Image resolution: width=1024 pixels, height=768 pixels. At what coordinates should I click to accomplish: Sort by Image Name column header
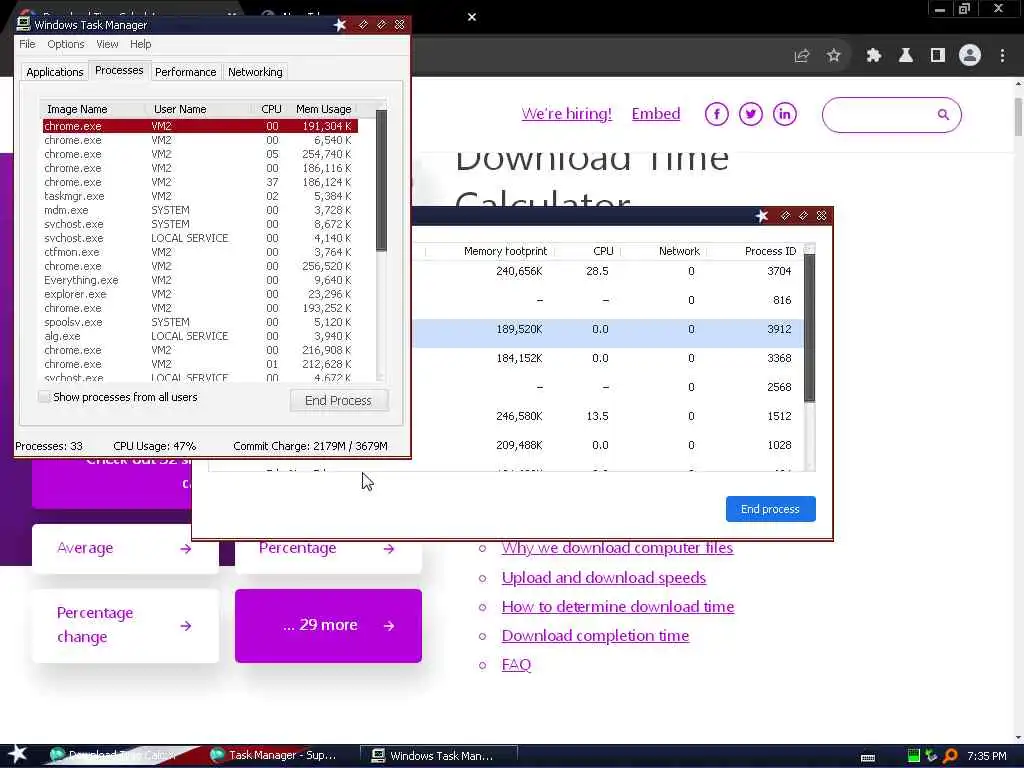(x=93, y=109)
